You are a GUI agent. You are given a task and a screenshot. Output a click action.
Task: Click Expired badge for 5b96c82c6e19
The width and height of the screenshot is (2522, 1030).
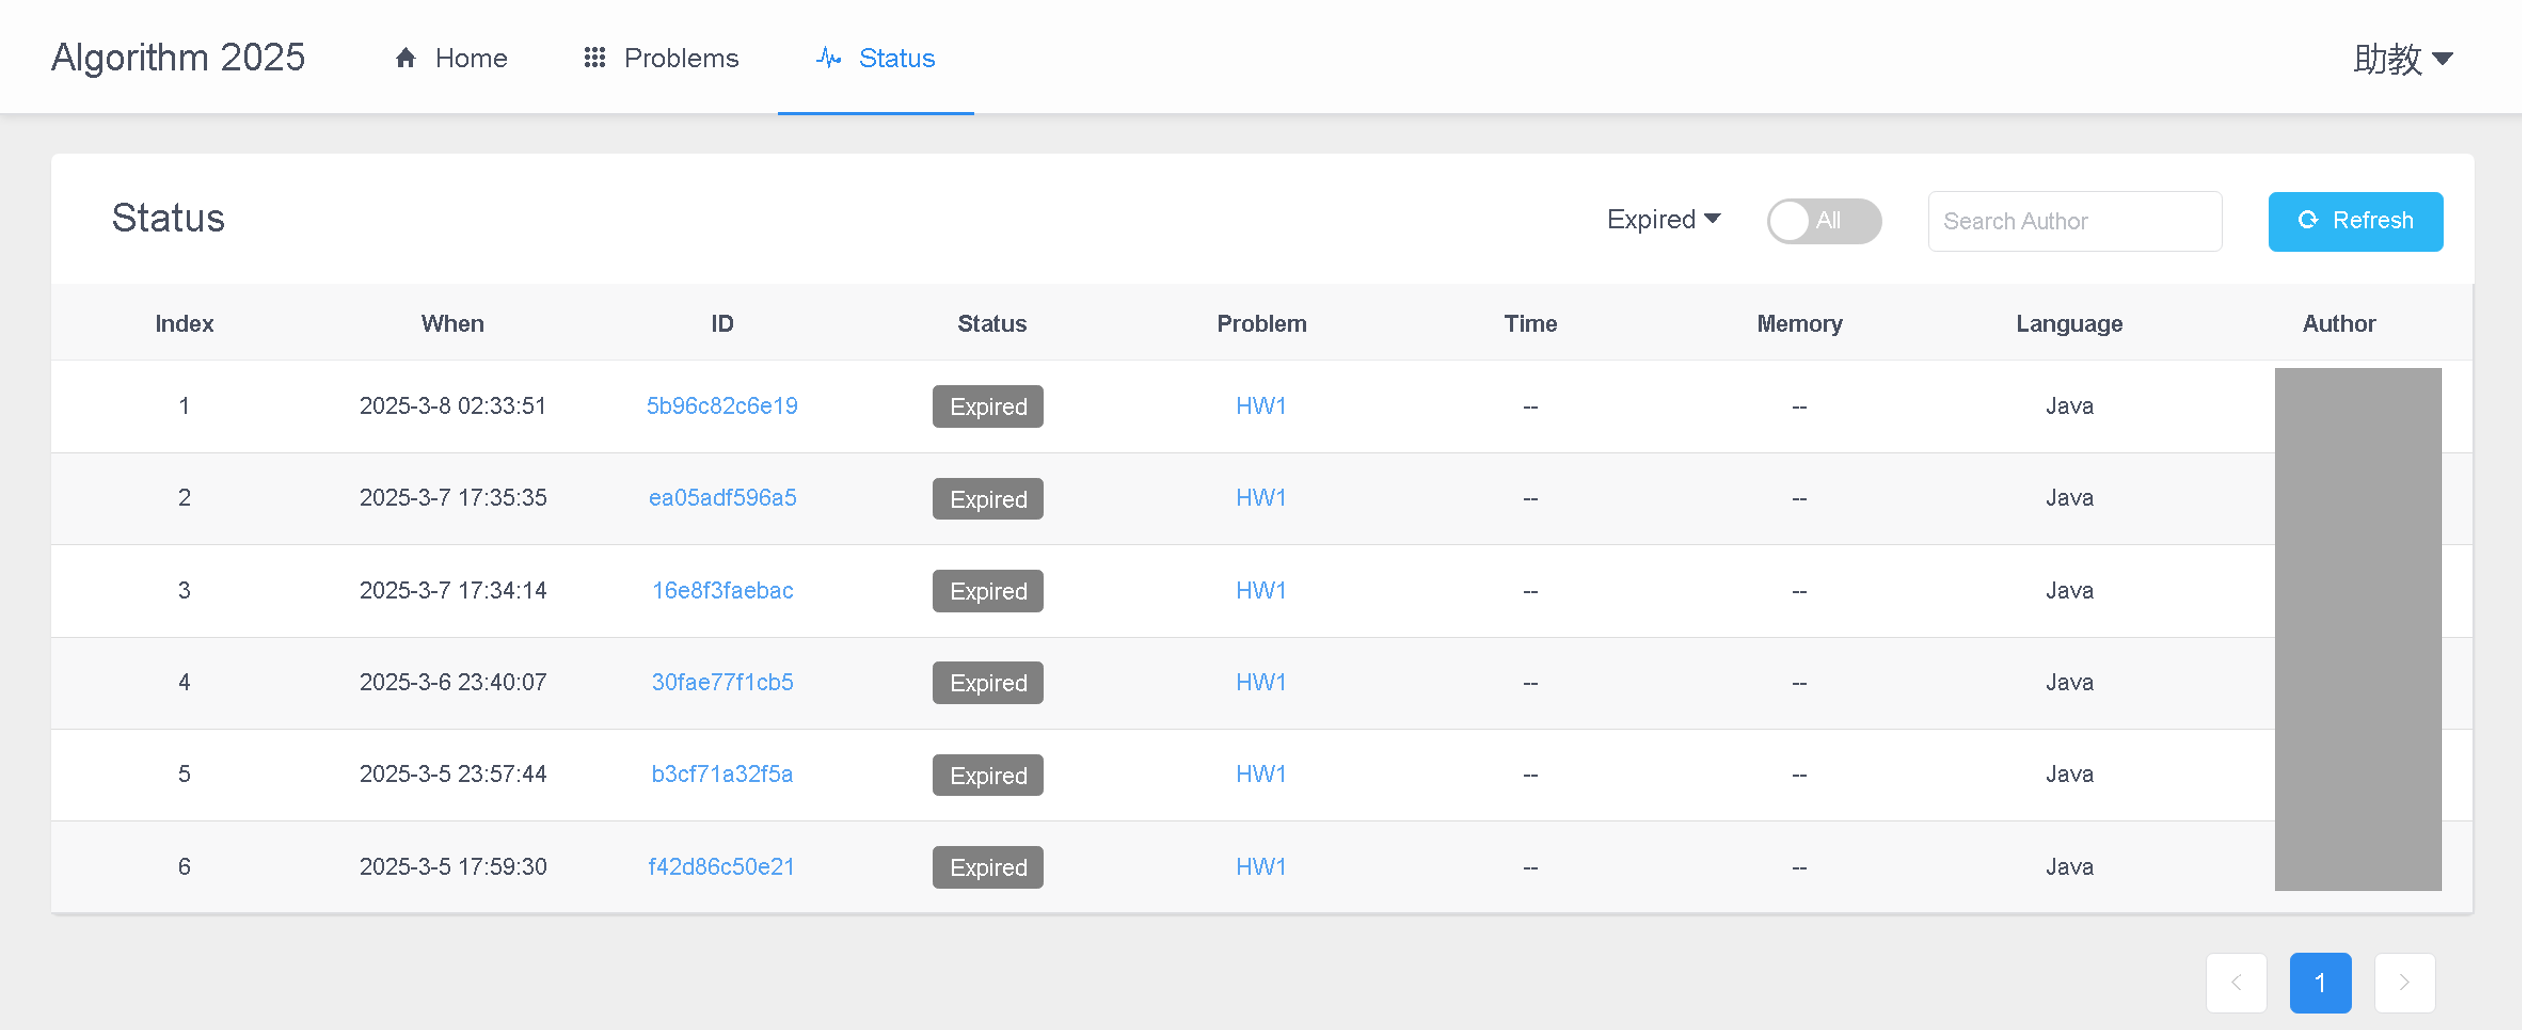coord(988,406)
